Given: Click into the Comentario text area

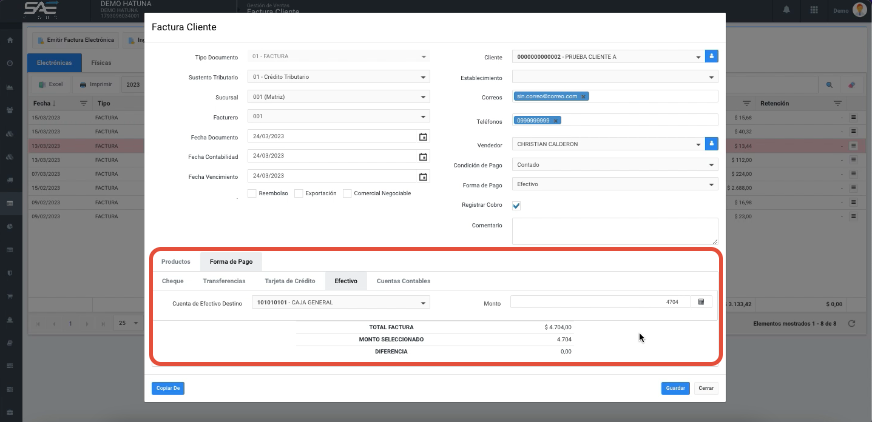Looking at the screenshot, I should pyautogui.click(x=615, y=231).
